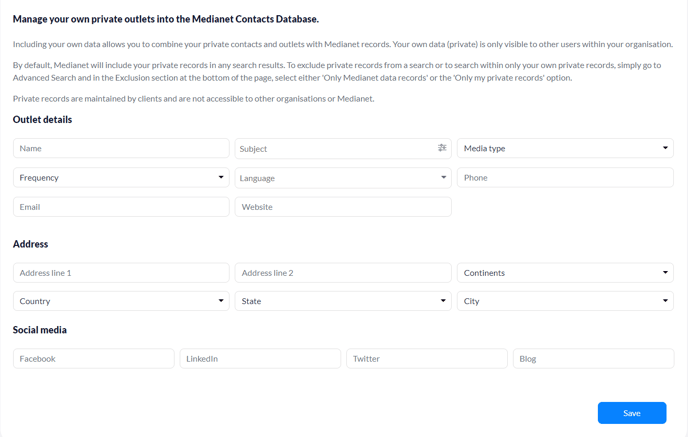Open the City dropdown
The image size is (688, 437).
565,301
